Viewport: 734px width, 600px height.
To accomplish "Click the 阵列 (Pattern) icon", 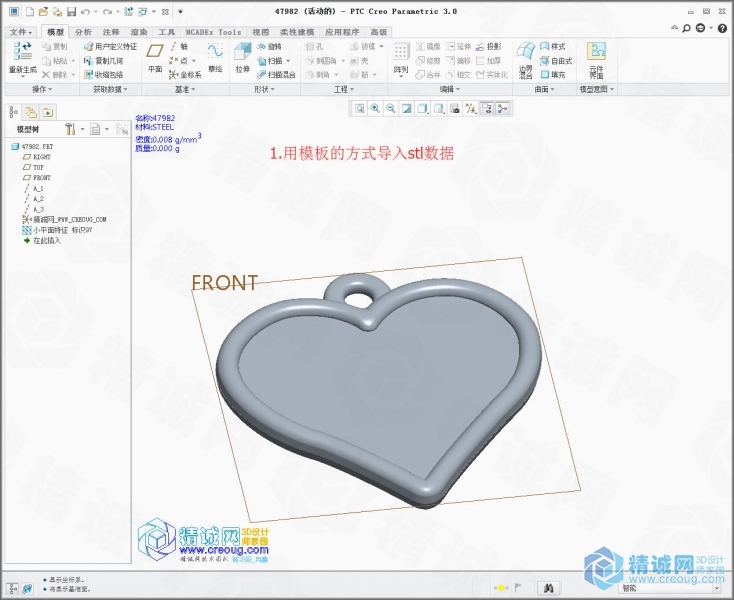I will tap(401, 58).
